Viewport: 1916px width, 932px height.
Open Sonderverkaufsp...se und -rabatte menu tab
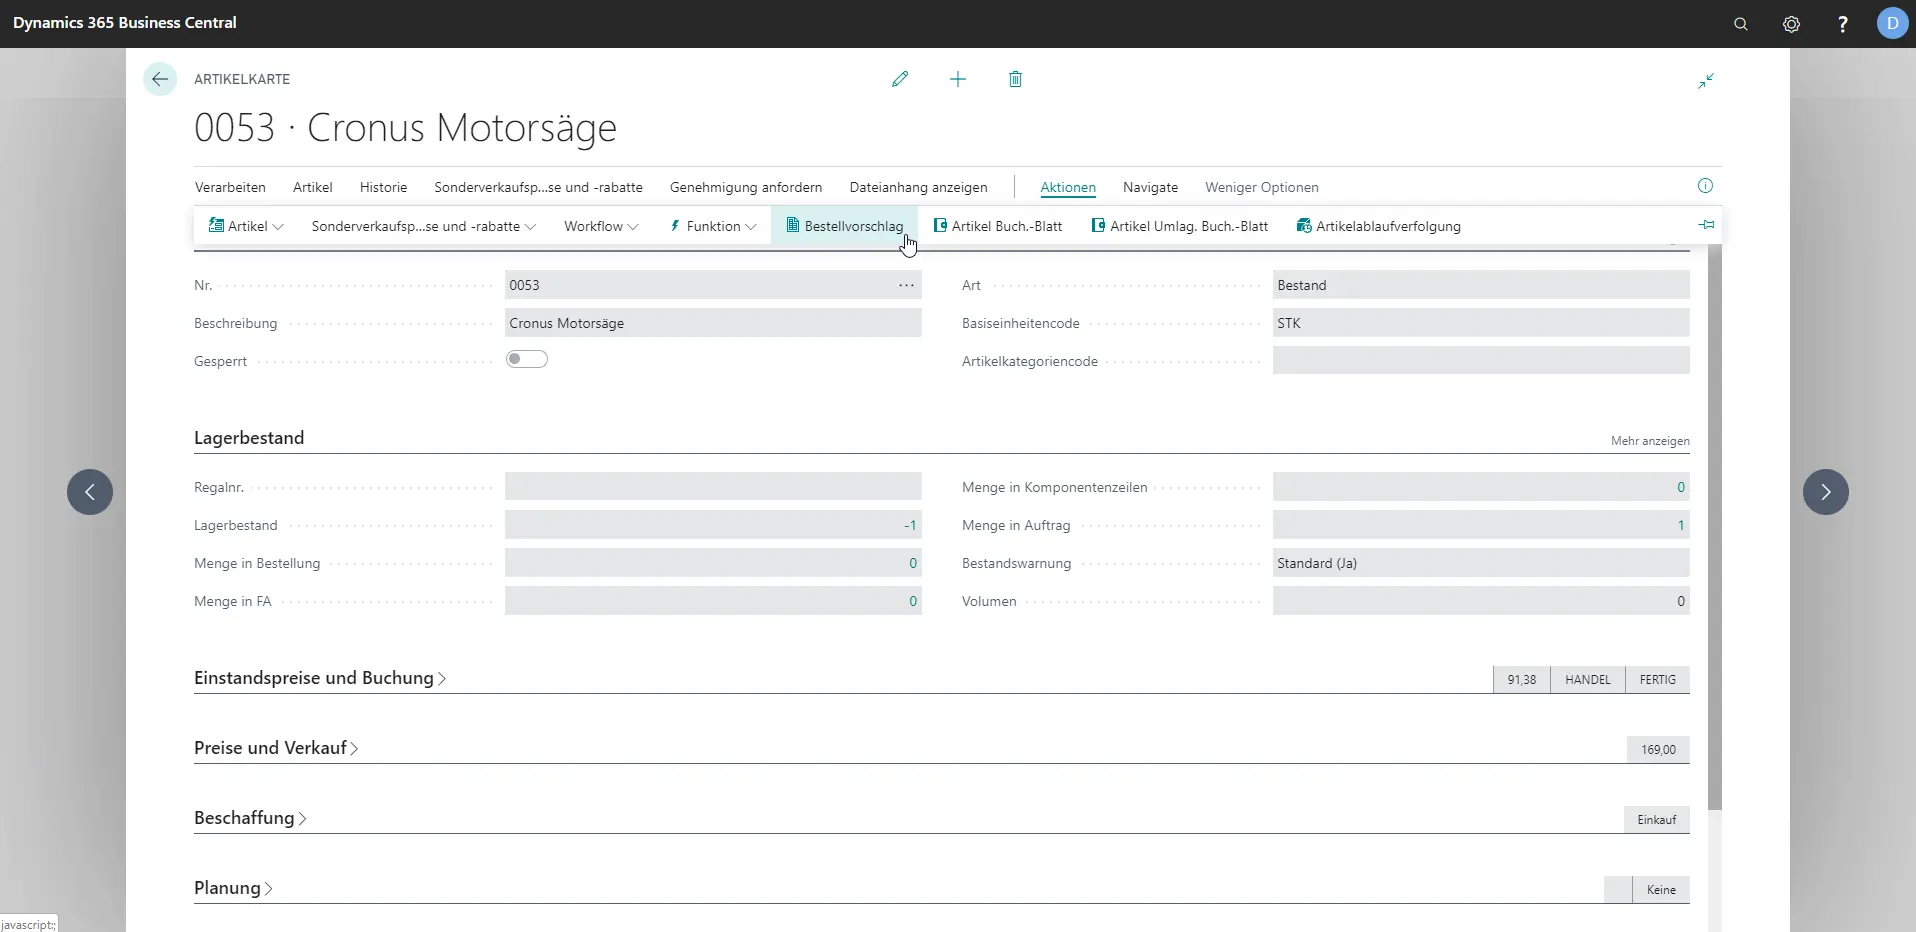538,187
